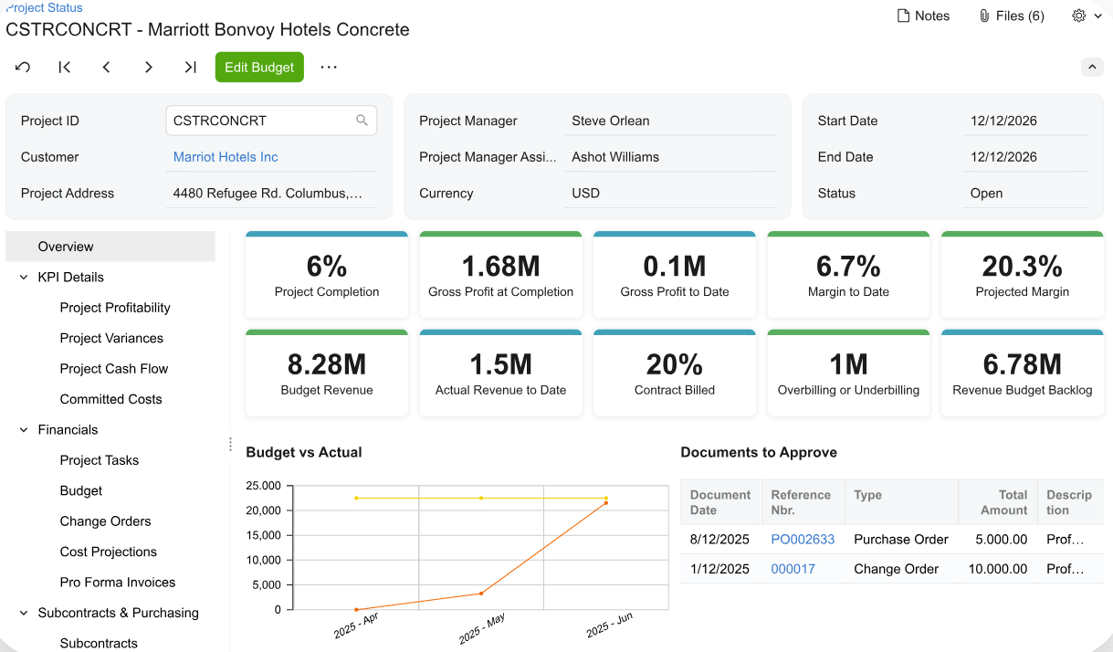Click the undo arrow icon in toolbar

(22, 67)
